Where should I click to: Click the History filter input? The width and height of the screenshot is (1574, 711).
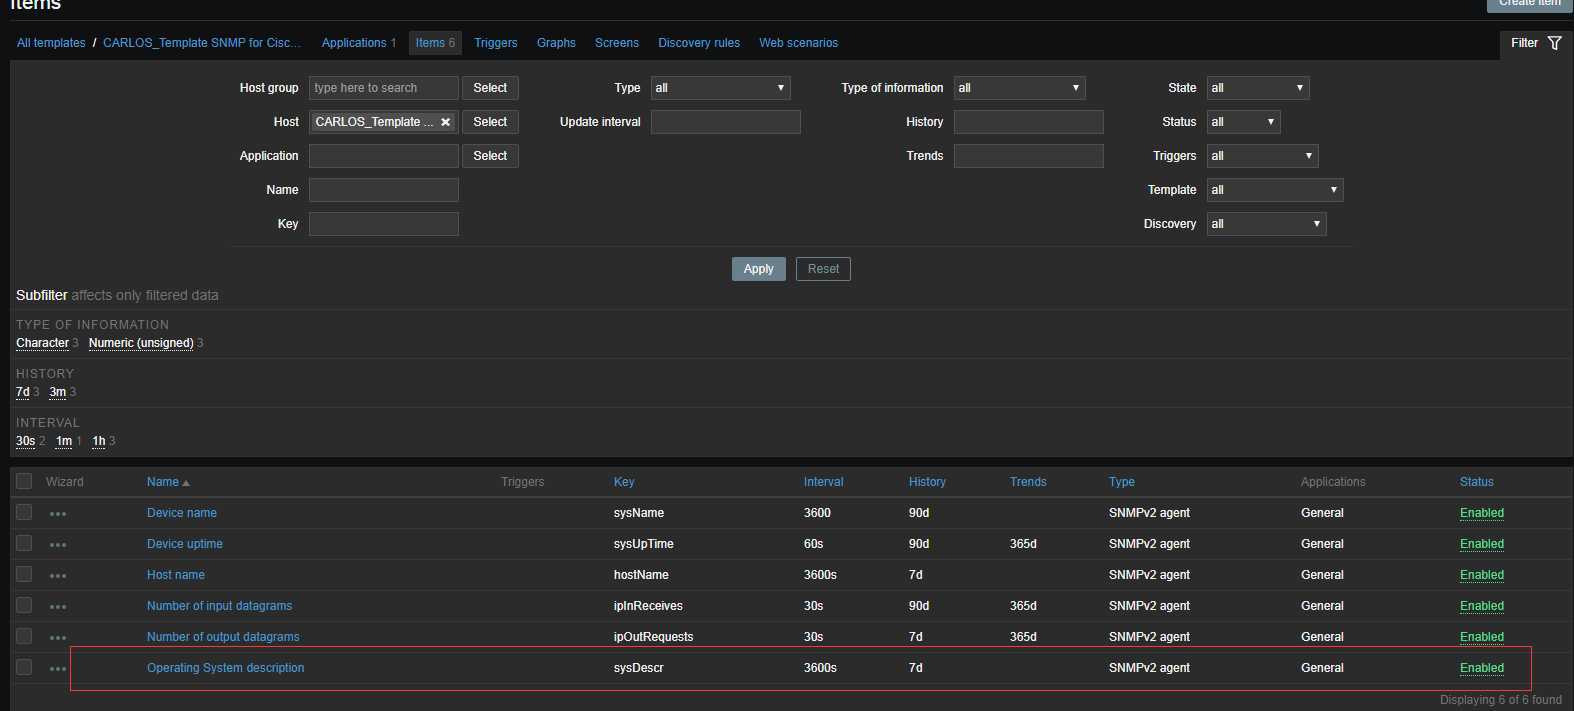[x=1029, y=122]
